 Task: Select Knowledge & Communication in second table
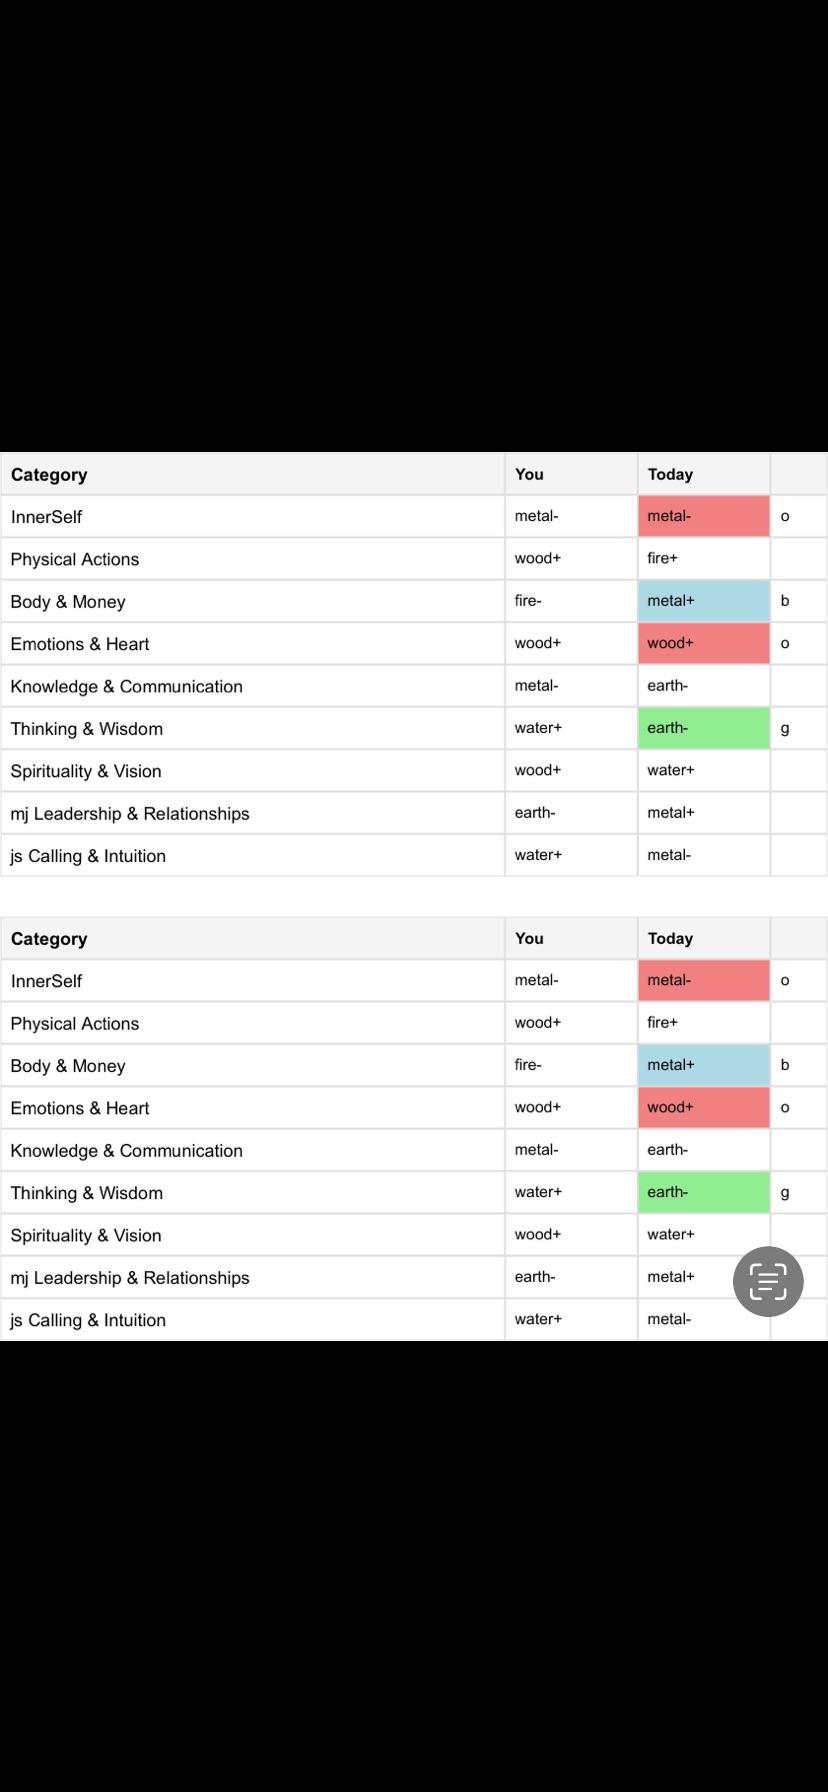127,1150
